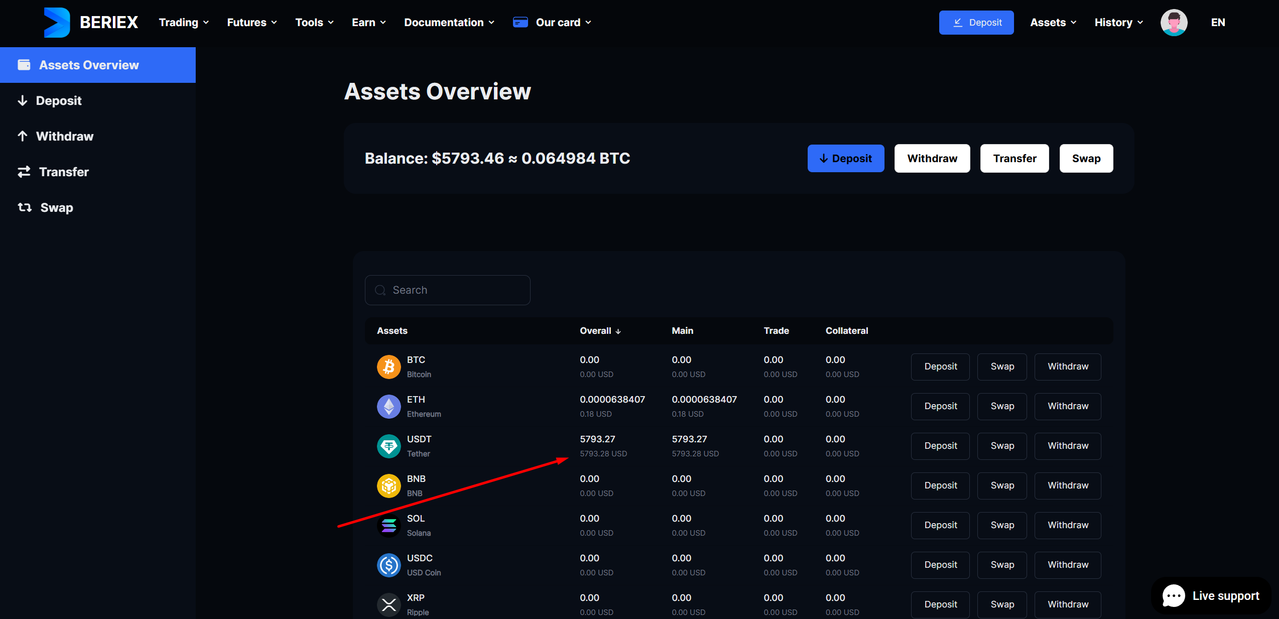This screenshot has width=1279, height=619.
Task: Open the user profile avatar
Action: (x=1174, y=22)
